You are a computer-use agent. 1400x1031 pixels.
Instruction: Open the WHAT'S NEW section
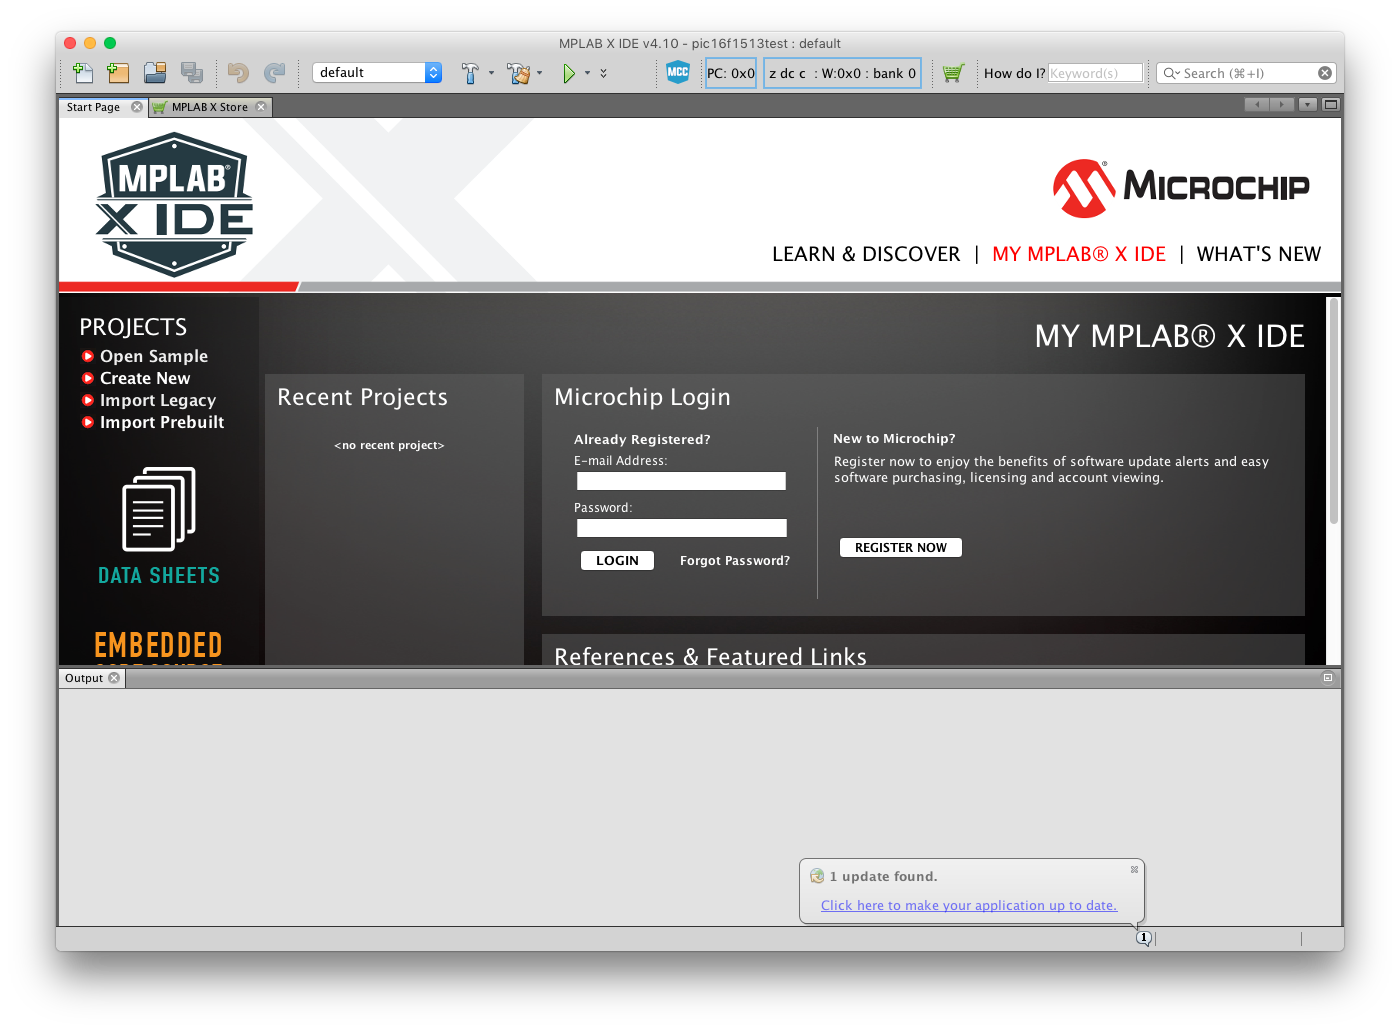coord(1259,254)
